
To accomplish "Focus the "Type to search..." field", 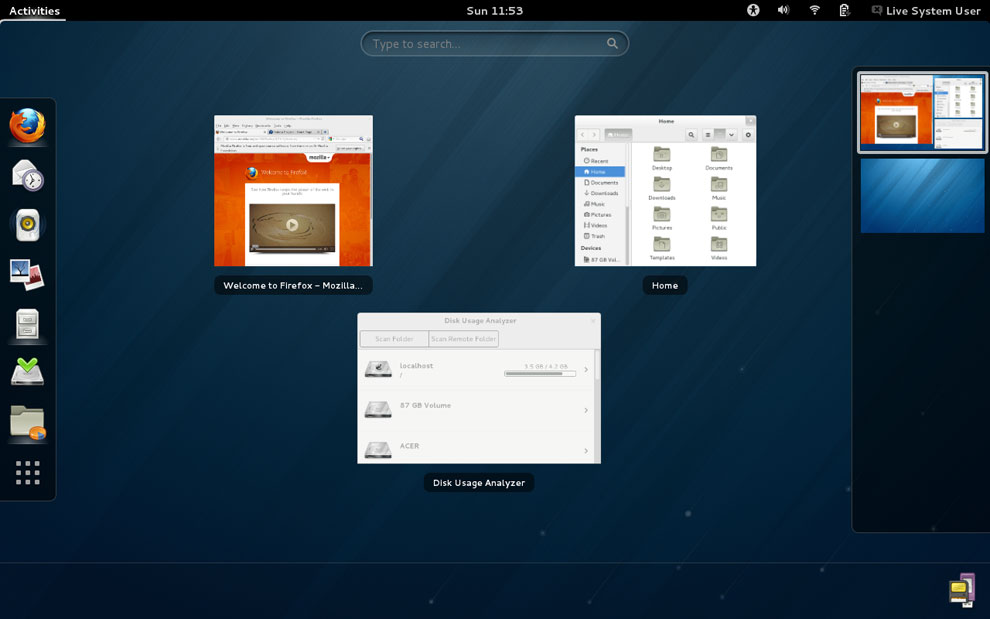I will [x=494, y=44].
